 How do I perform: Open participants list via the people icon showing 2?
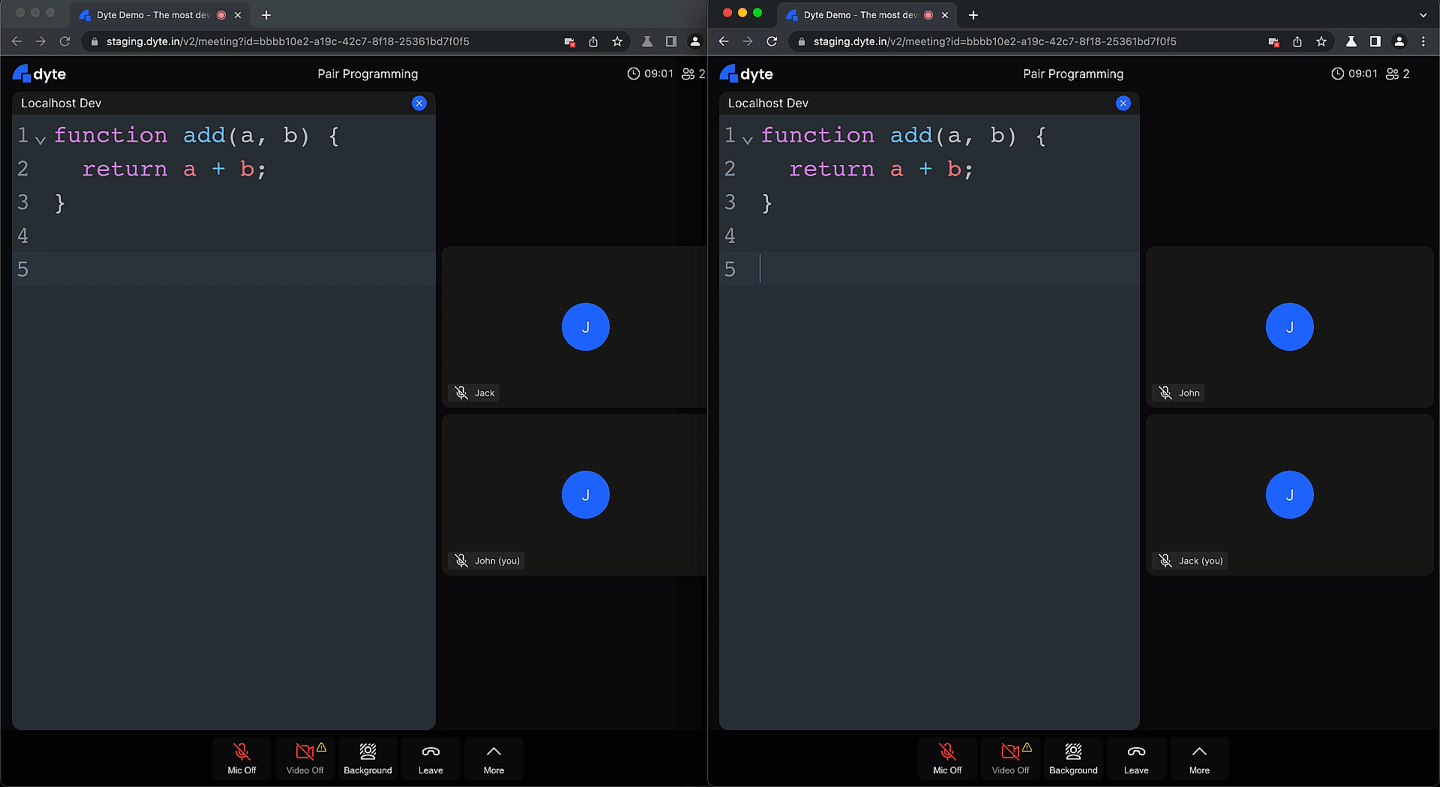click(690, 73)
